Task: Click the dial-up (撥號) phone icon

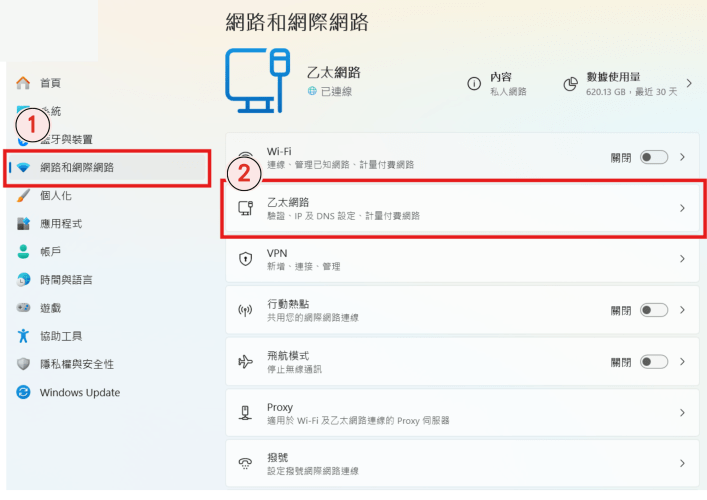Action: (245, 463)
